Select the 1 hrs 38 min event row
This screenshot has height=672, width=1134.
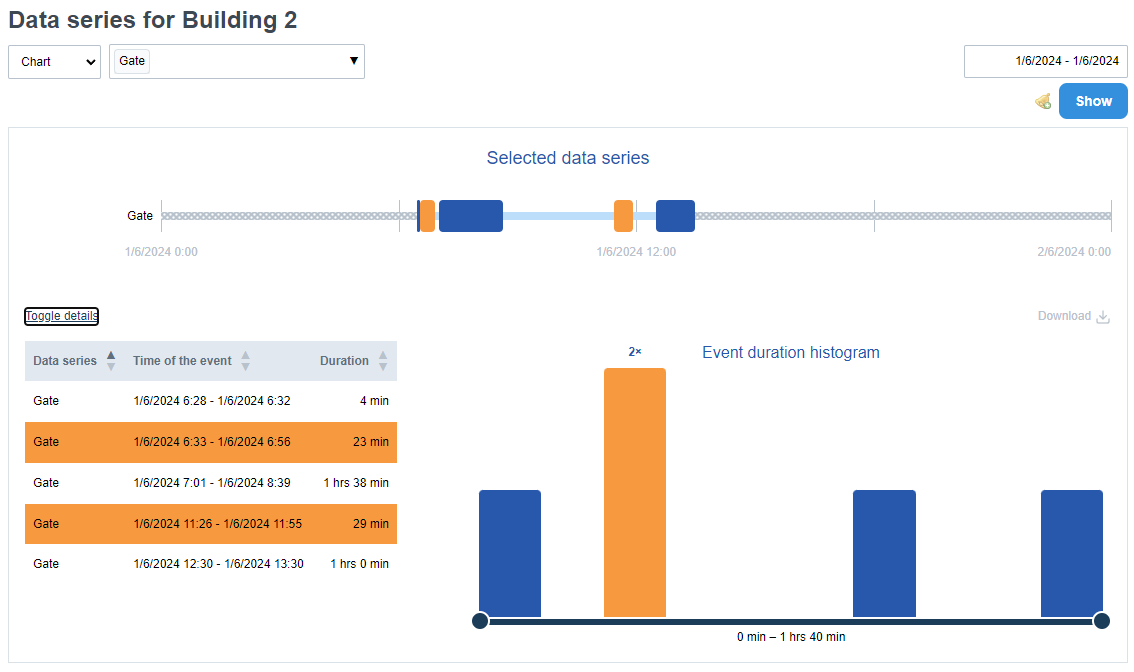(210, 483)
